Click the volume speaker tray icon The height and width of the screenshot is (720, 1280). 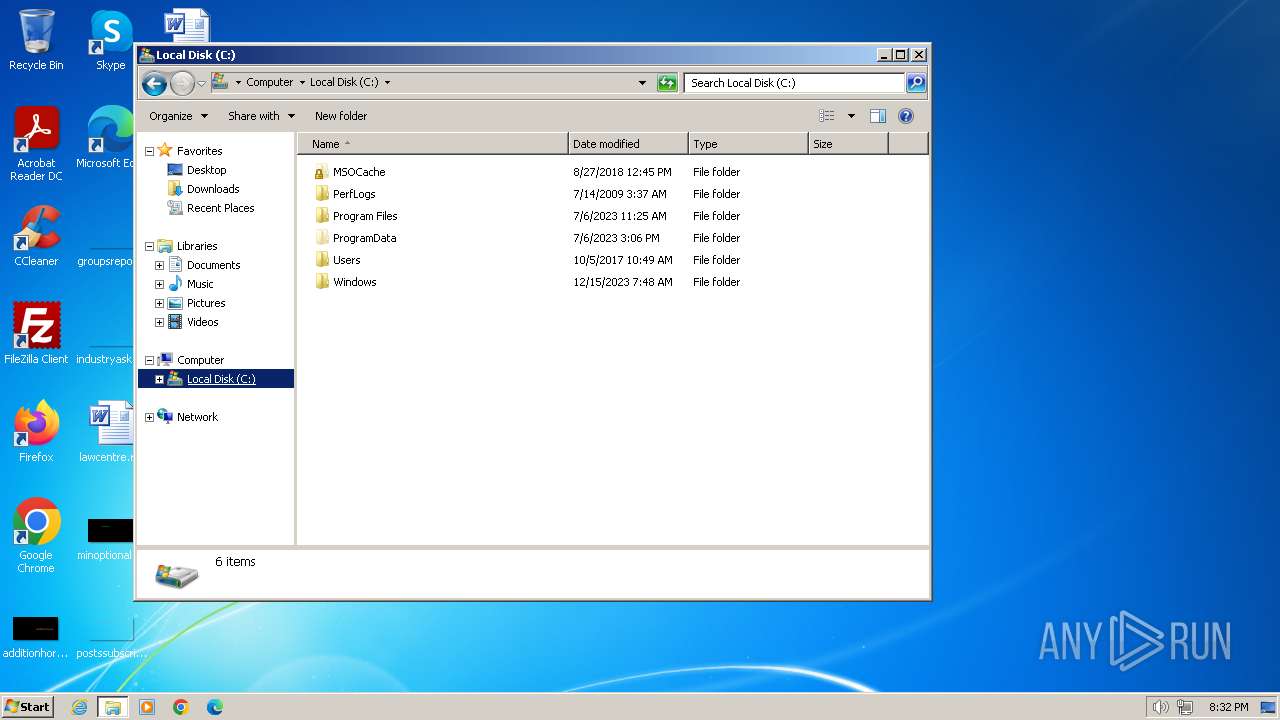1160,707
